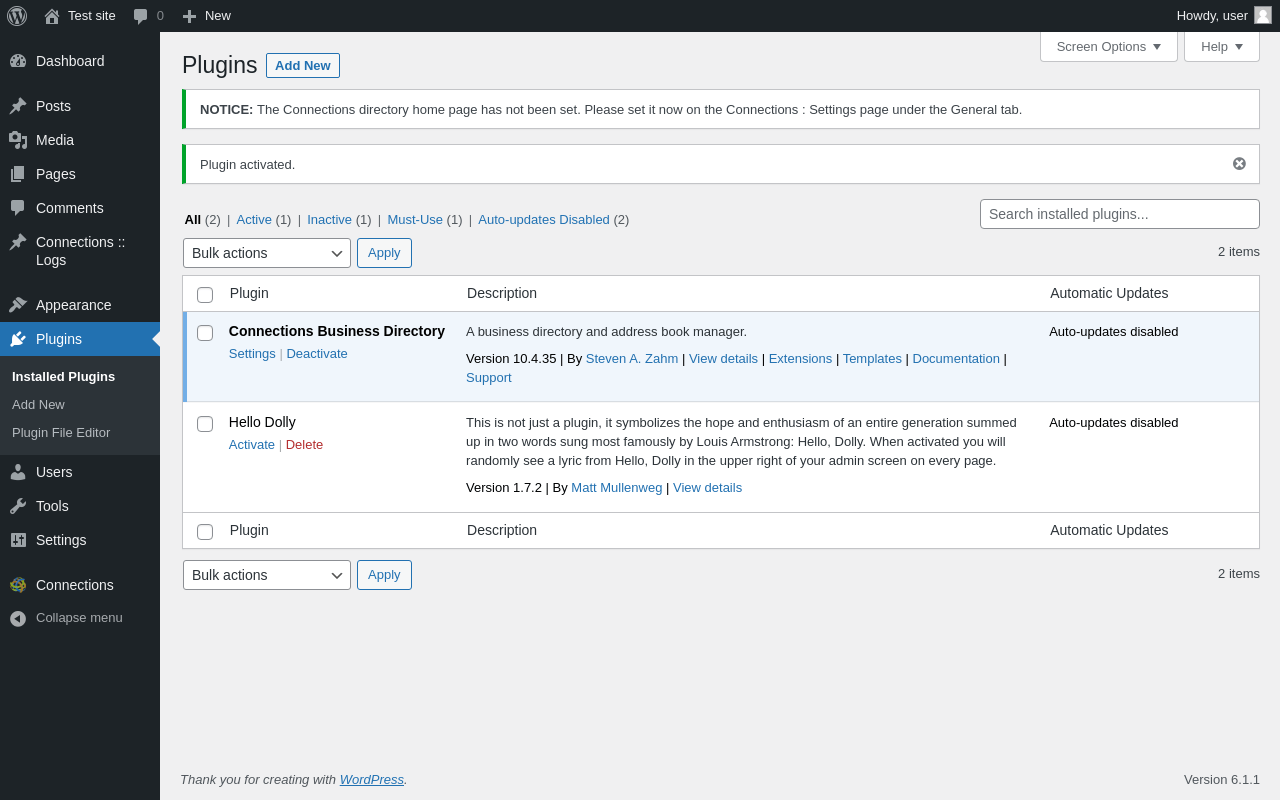The image size is (1280, 800).
Task: Expand the Help tab
Action: (1221, 46)
